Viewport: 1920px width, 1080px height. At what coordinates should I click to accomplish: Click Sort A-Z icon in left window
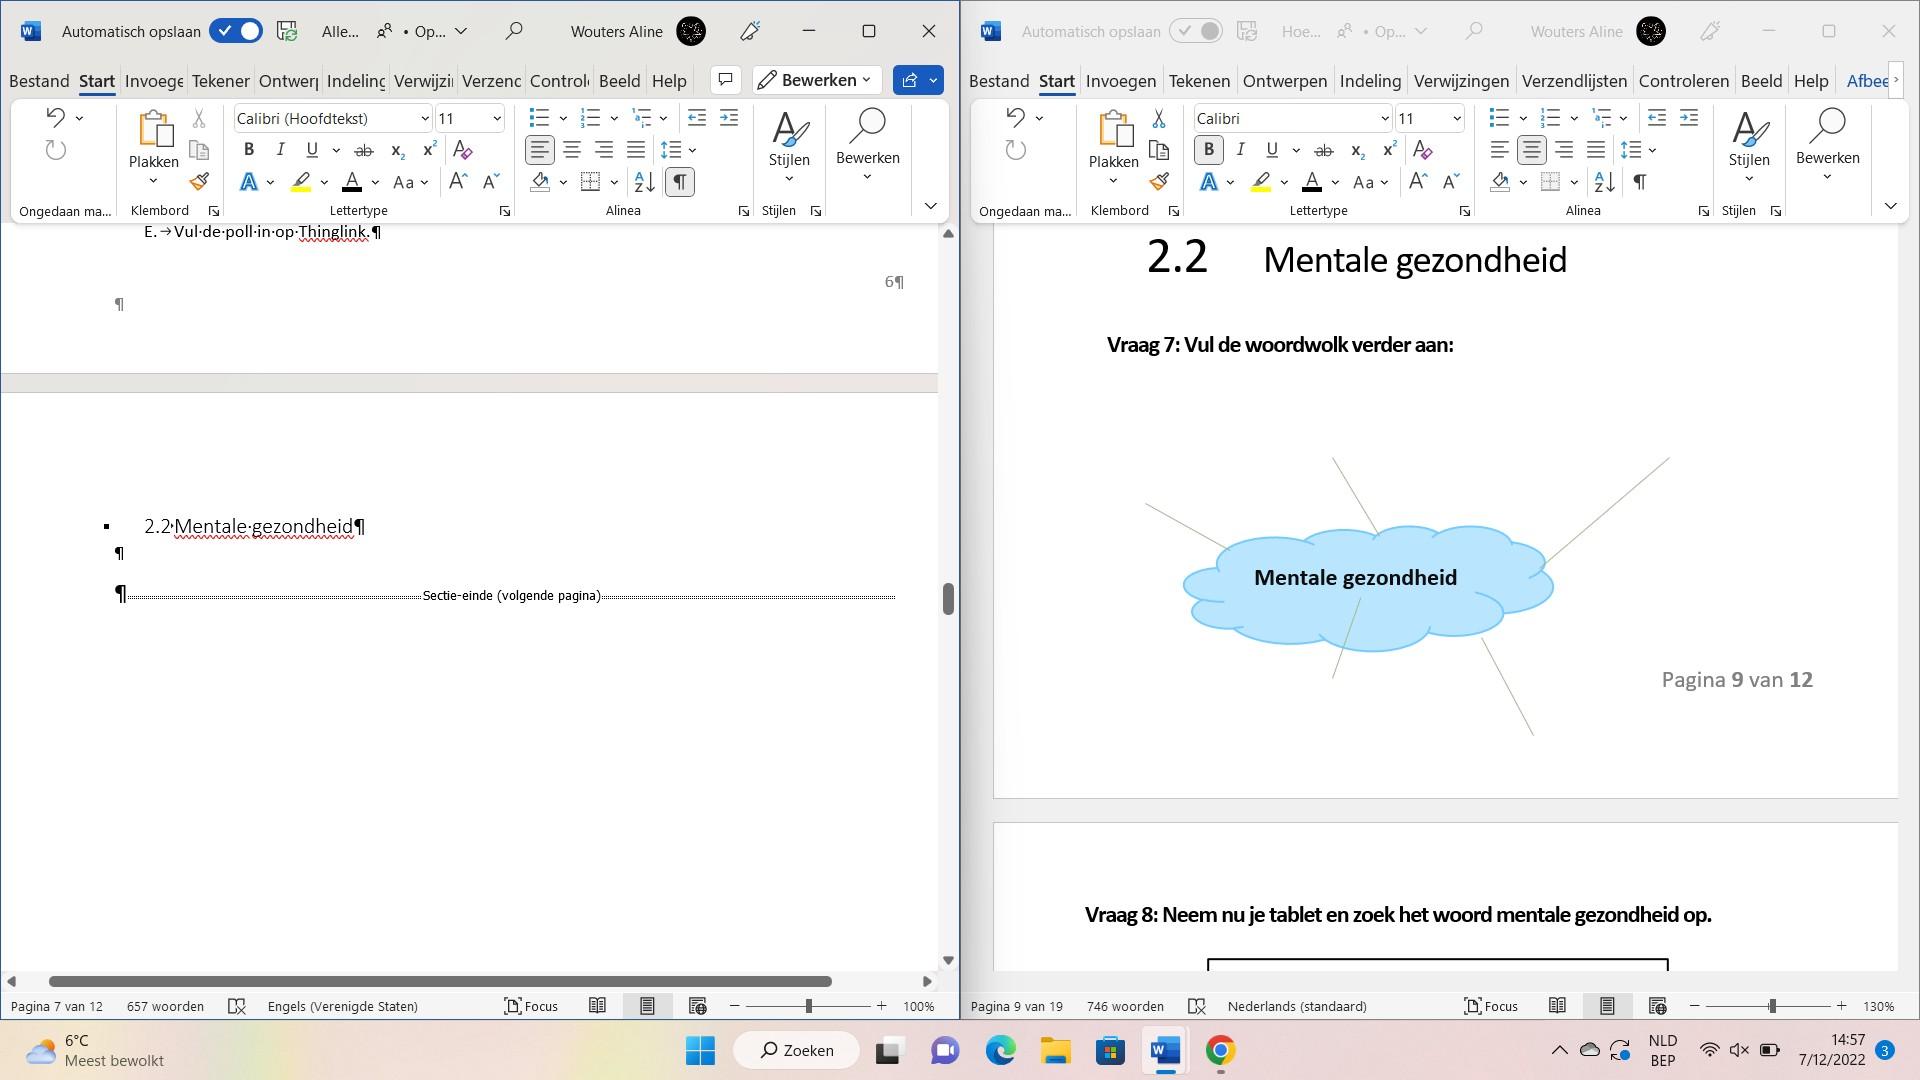(x=645, y=182)
